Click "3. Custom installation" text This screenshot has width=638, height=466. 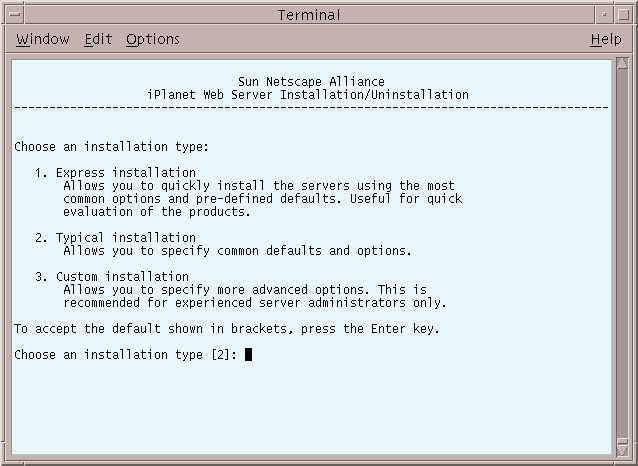click(x=112, y=277)
